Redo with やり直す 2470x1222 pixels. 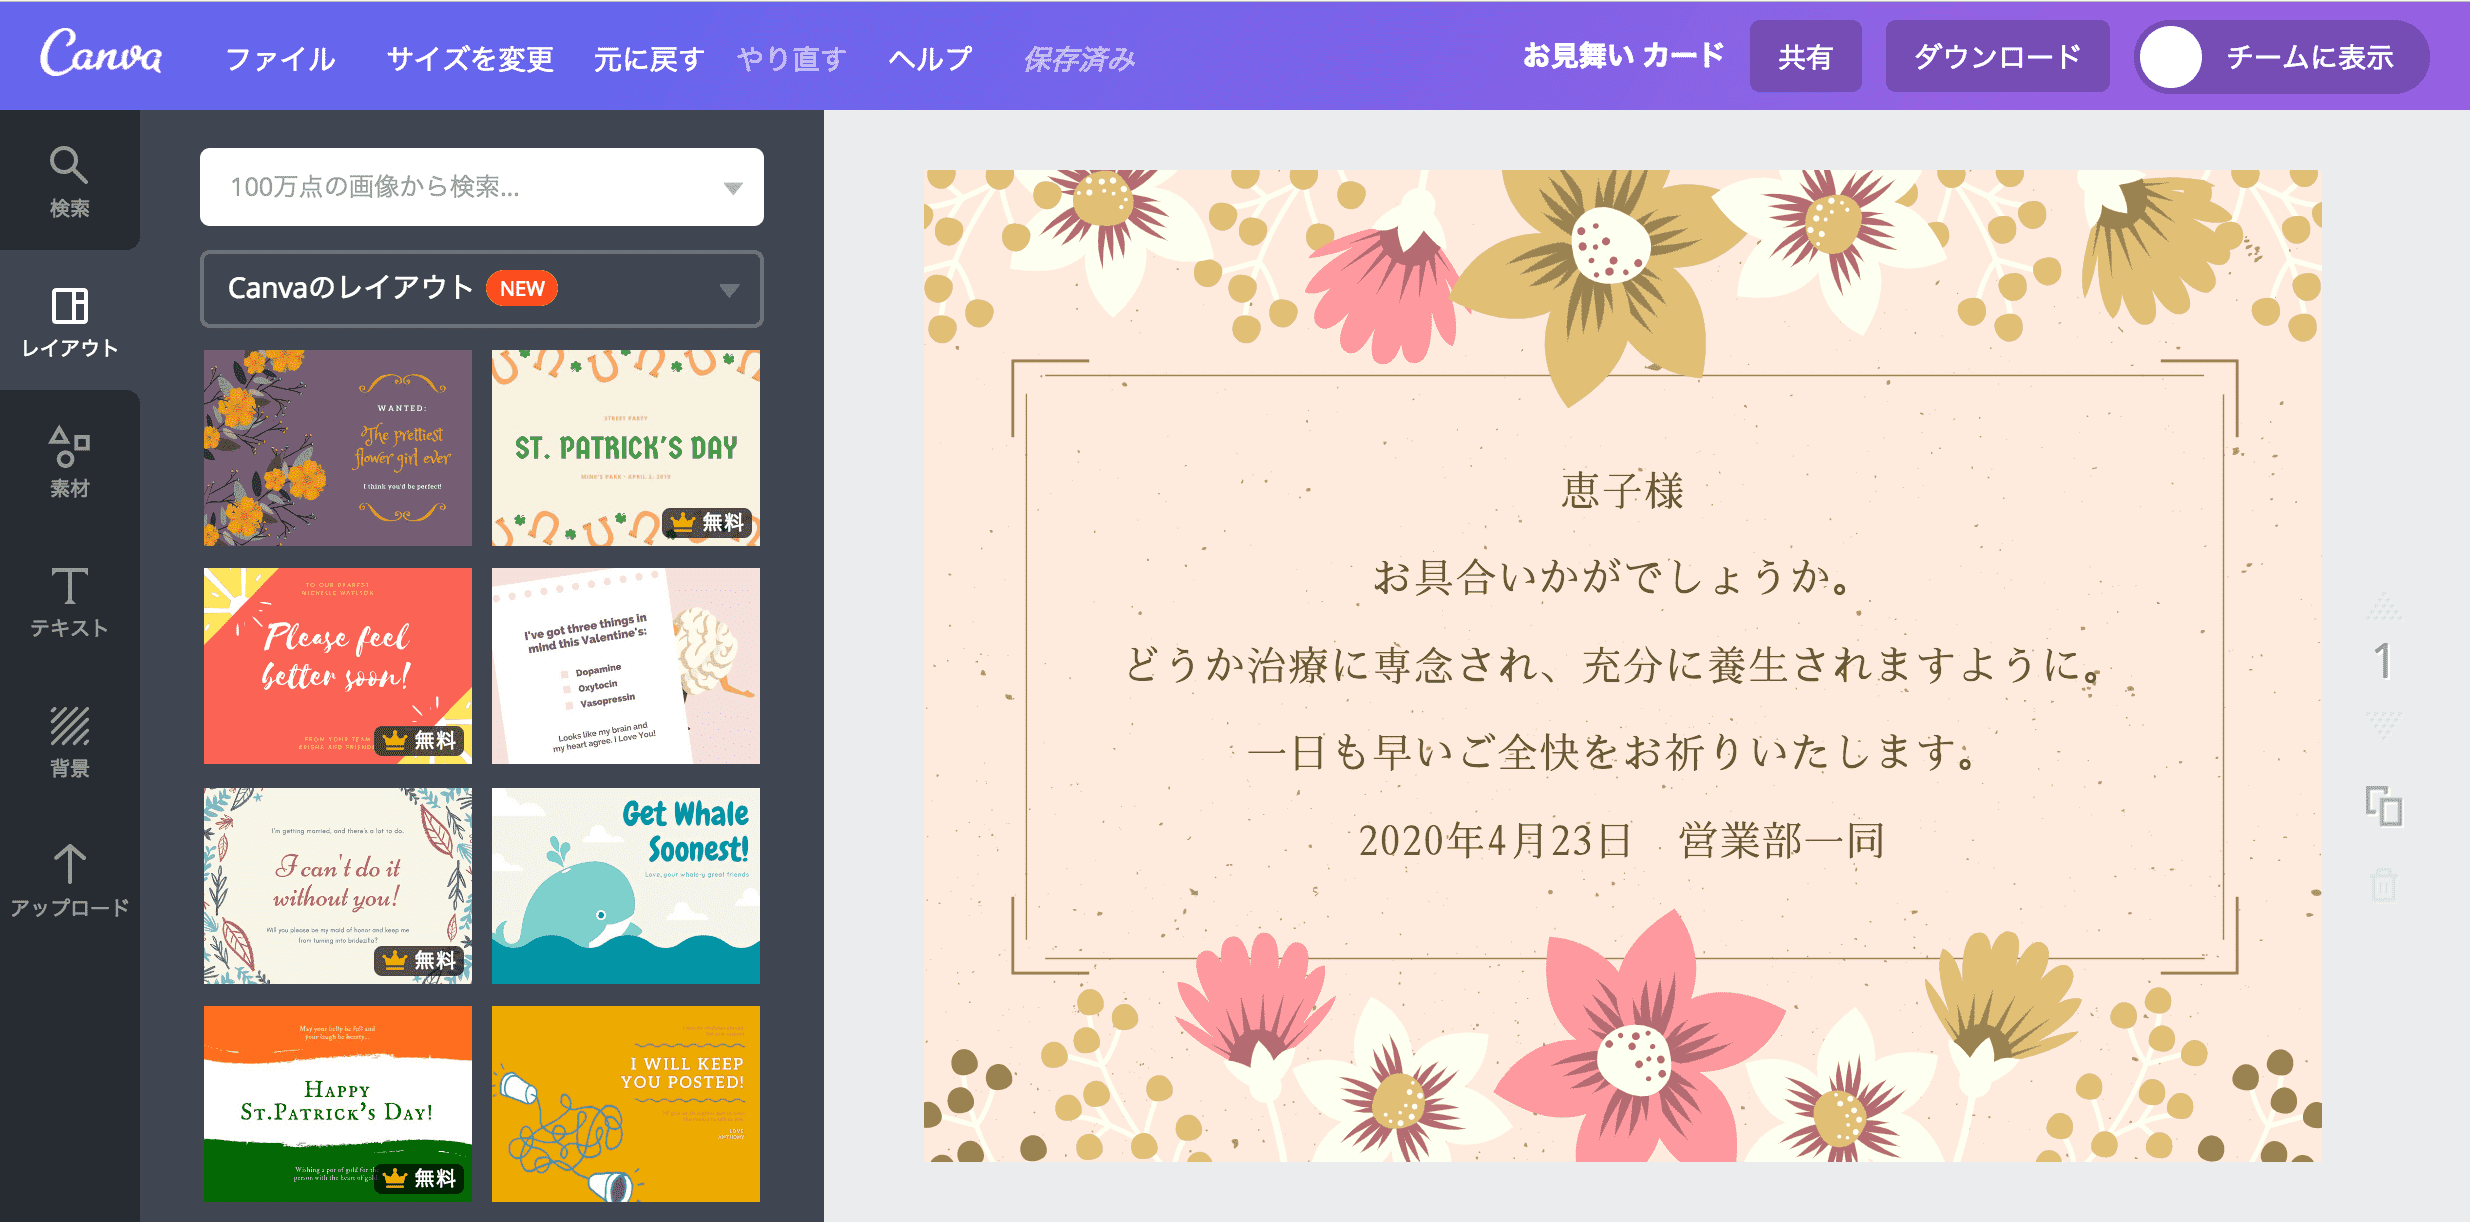[x=791, y=58]
